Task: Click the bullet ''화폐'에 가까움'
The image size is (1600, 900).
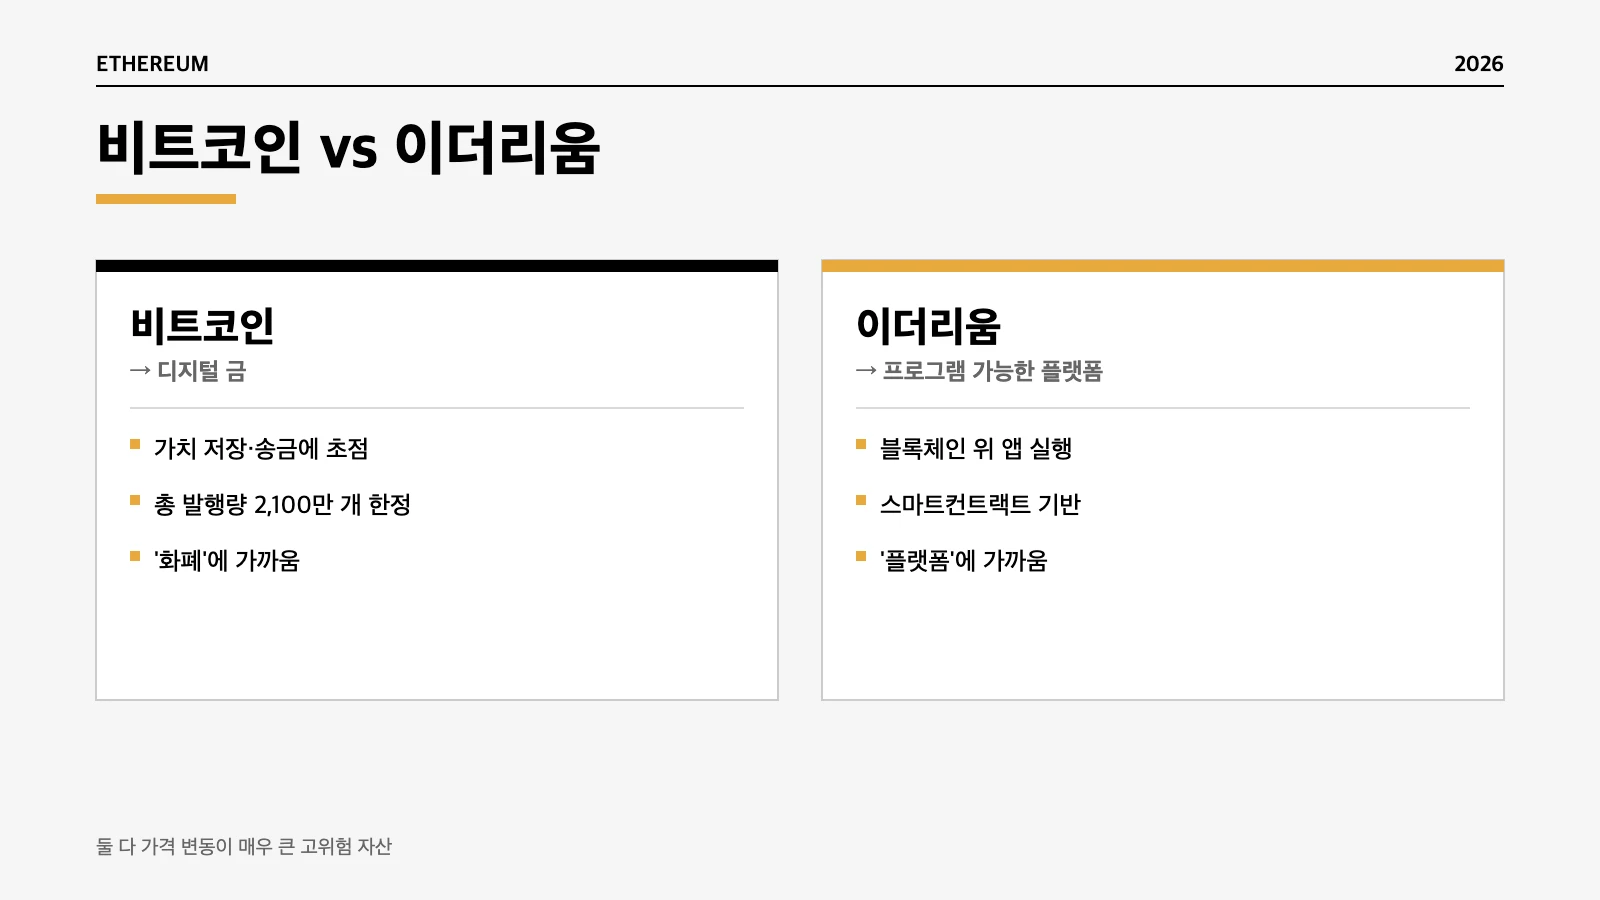Action: pyautogui.click(x=227, y=560)
